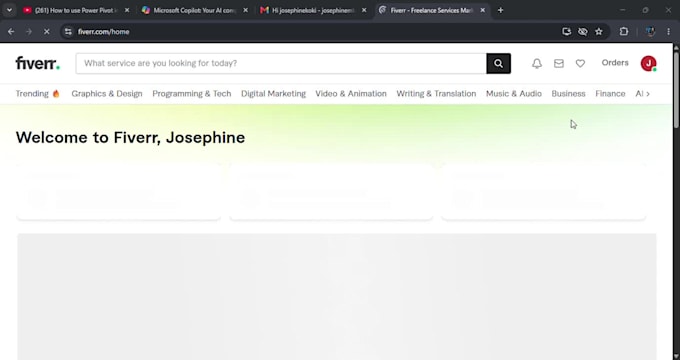
Task: Open the Chrome profile icon in toolbar
Action: (650, 32)
